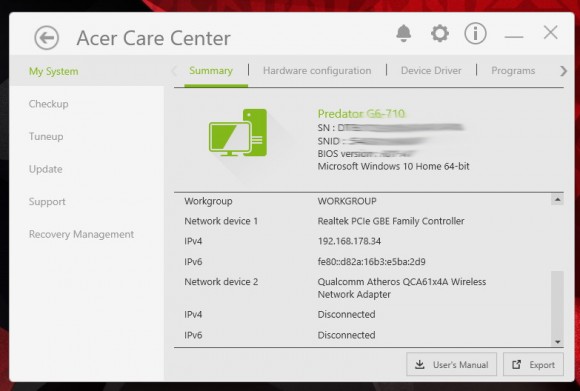The height and width of the screenshot is (391, 580).
Task: Minimize the Acer Care Center window
Action: (514, 37)
